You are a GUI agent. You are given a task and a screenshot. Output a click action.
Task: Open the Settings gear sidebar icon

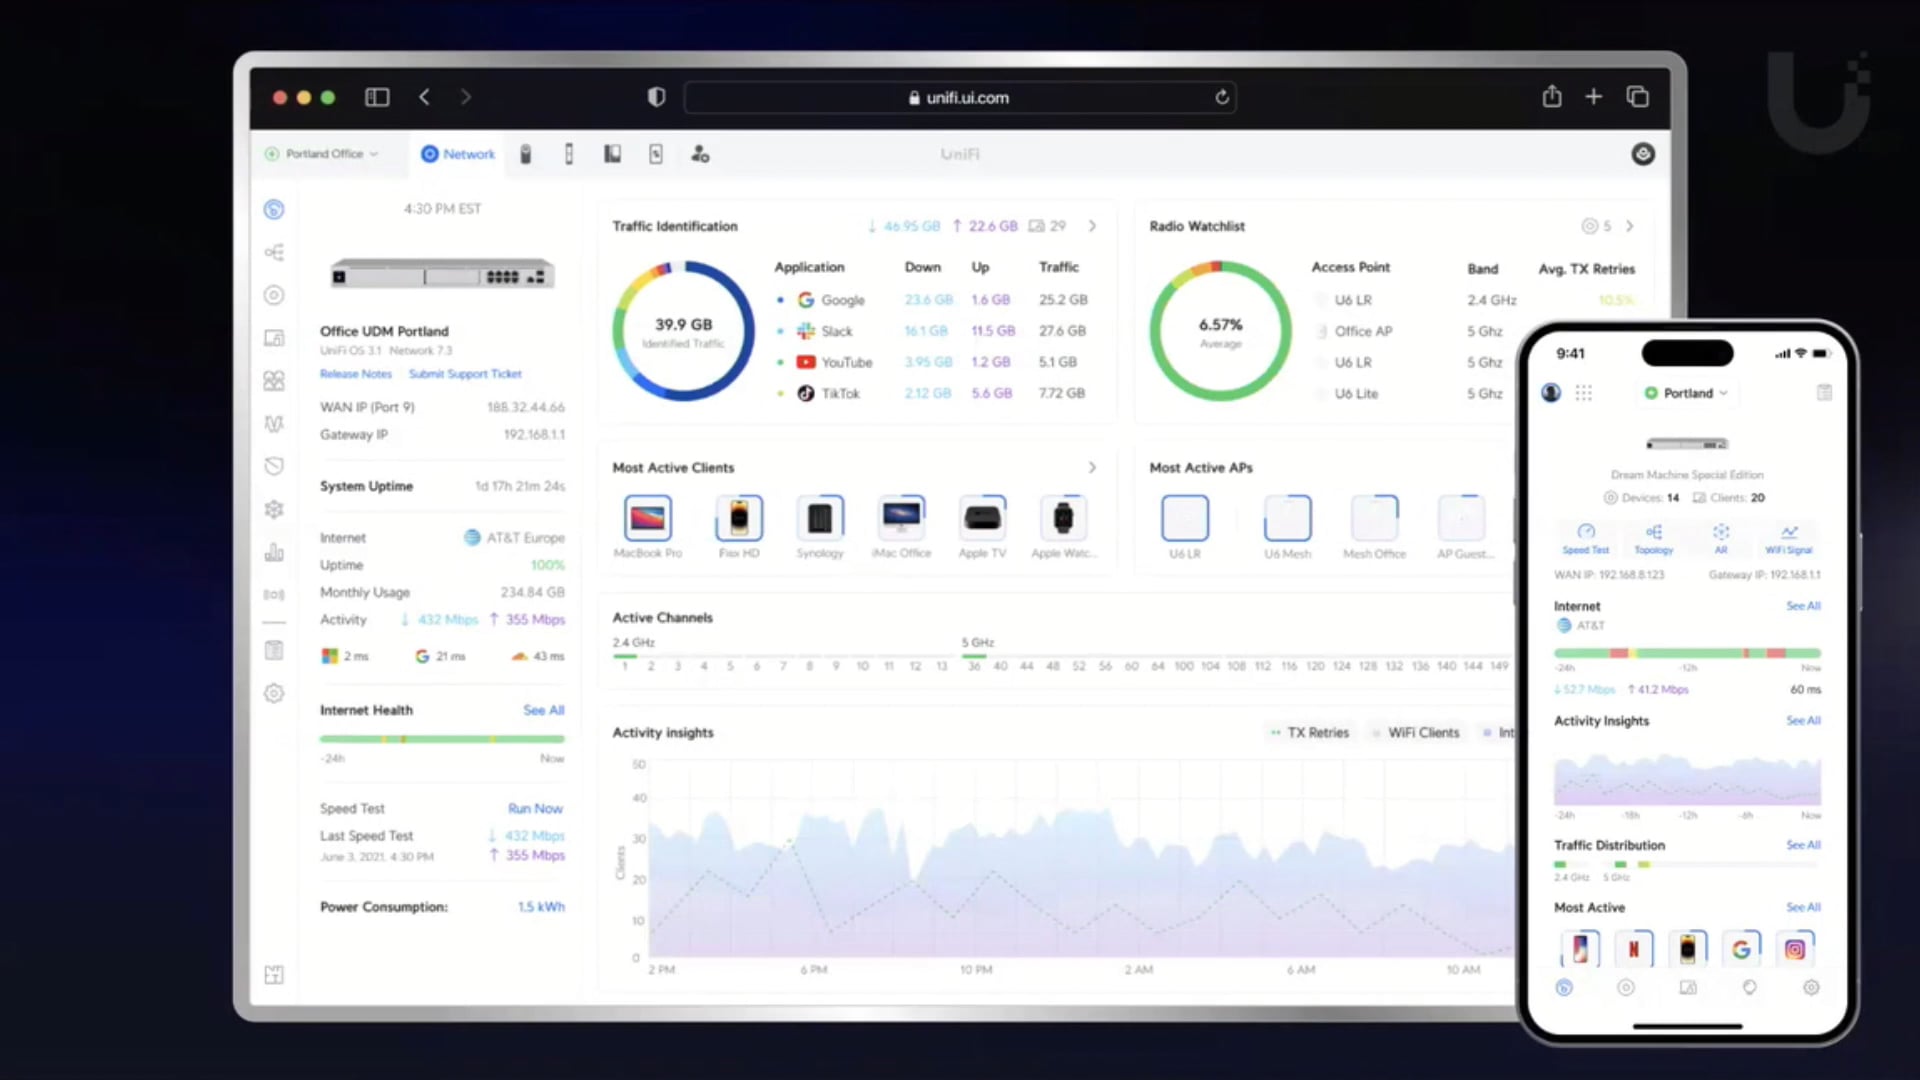coord(274,693)
